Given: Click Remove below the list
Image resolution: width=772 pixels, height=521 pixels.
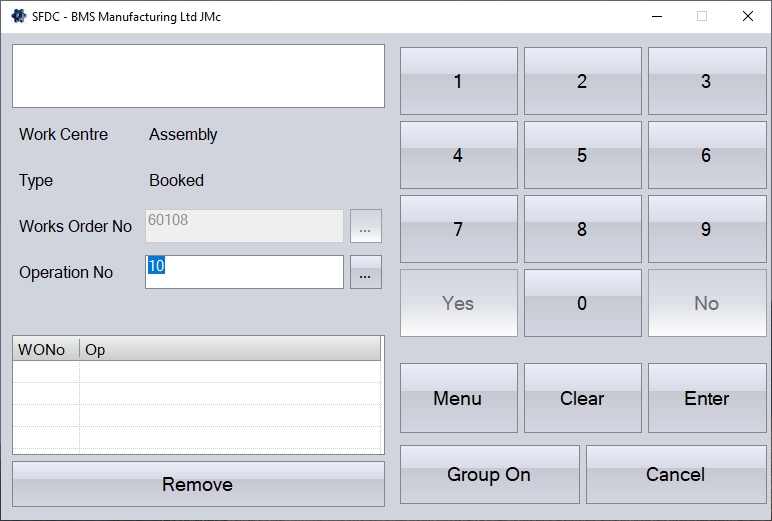Looking at the screenshot, I should [198, 484].
